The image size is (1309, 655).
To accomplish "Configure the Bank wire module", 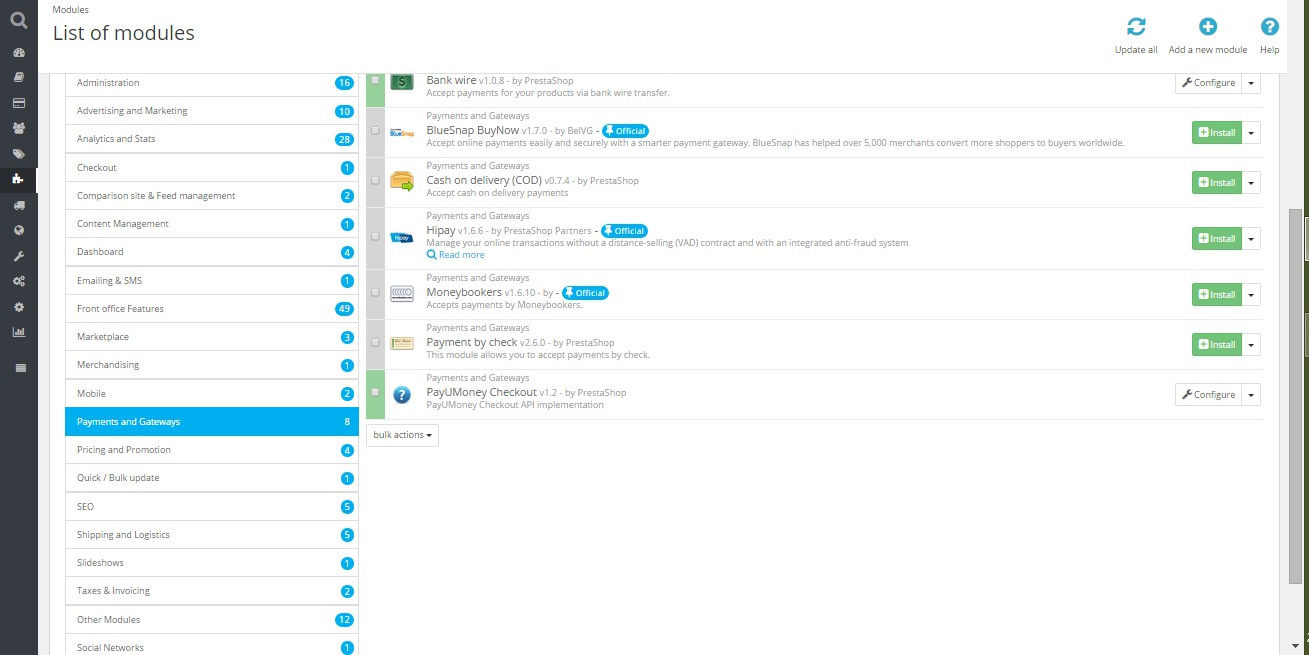I will point(1208,83).
